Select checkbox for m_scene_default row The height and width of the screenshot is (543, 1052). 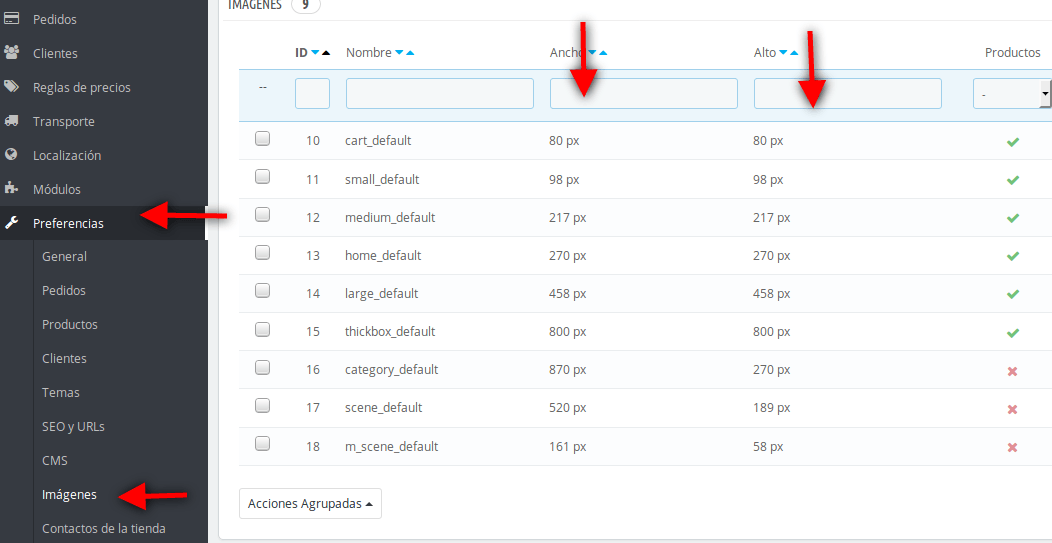(x=262, y=444)
